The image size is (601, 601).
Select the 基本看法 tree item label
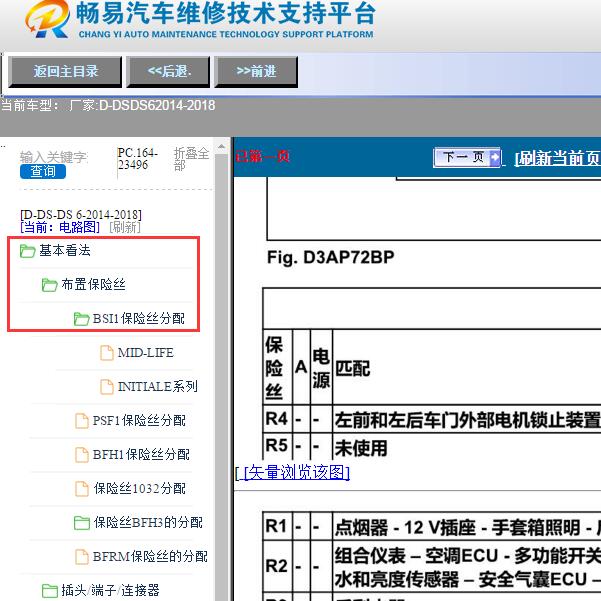click(x=65, y=250)
